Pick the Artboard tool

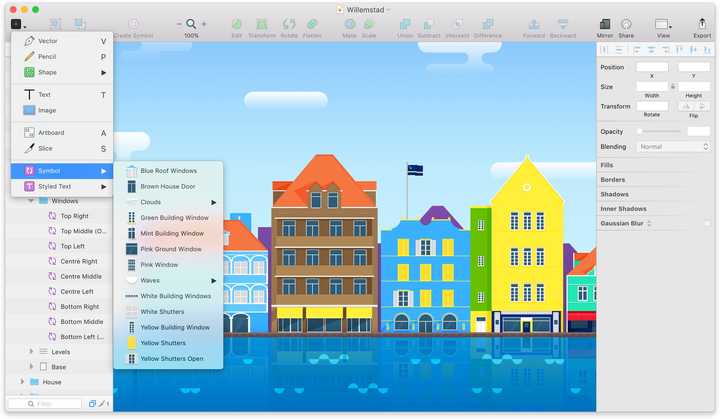click(x=62, y=133)
